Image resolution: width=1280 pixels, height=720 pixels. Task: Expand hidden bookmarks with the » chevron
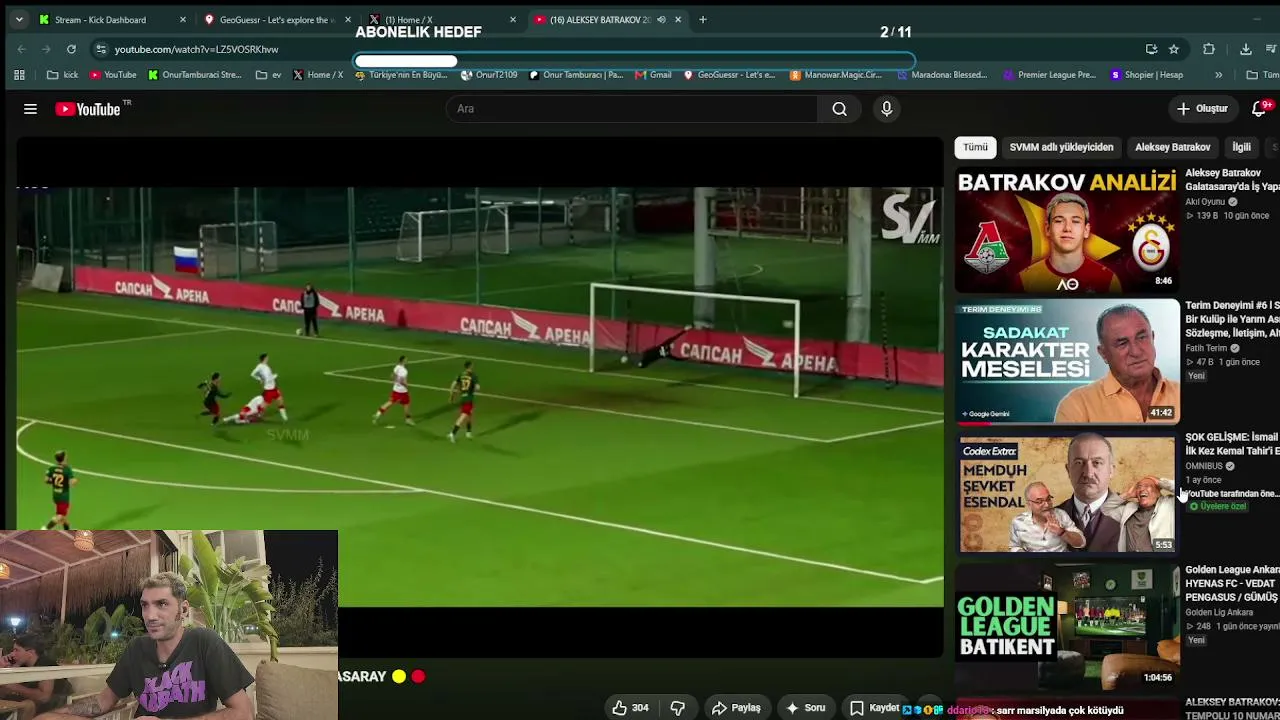(x=1218, y=75)
